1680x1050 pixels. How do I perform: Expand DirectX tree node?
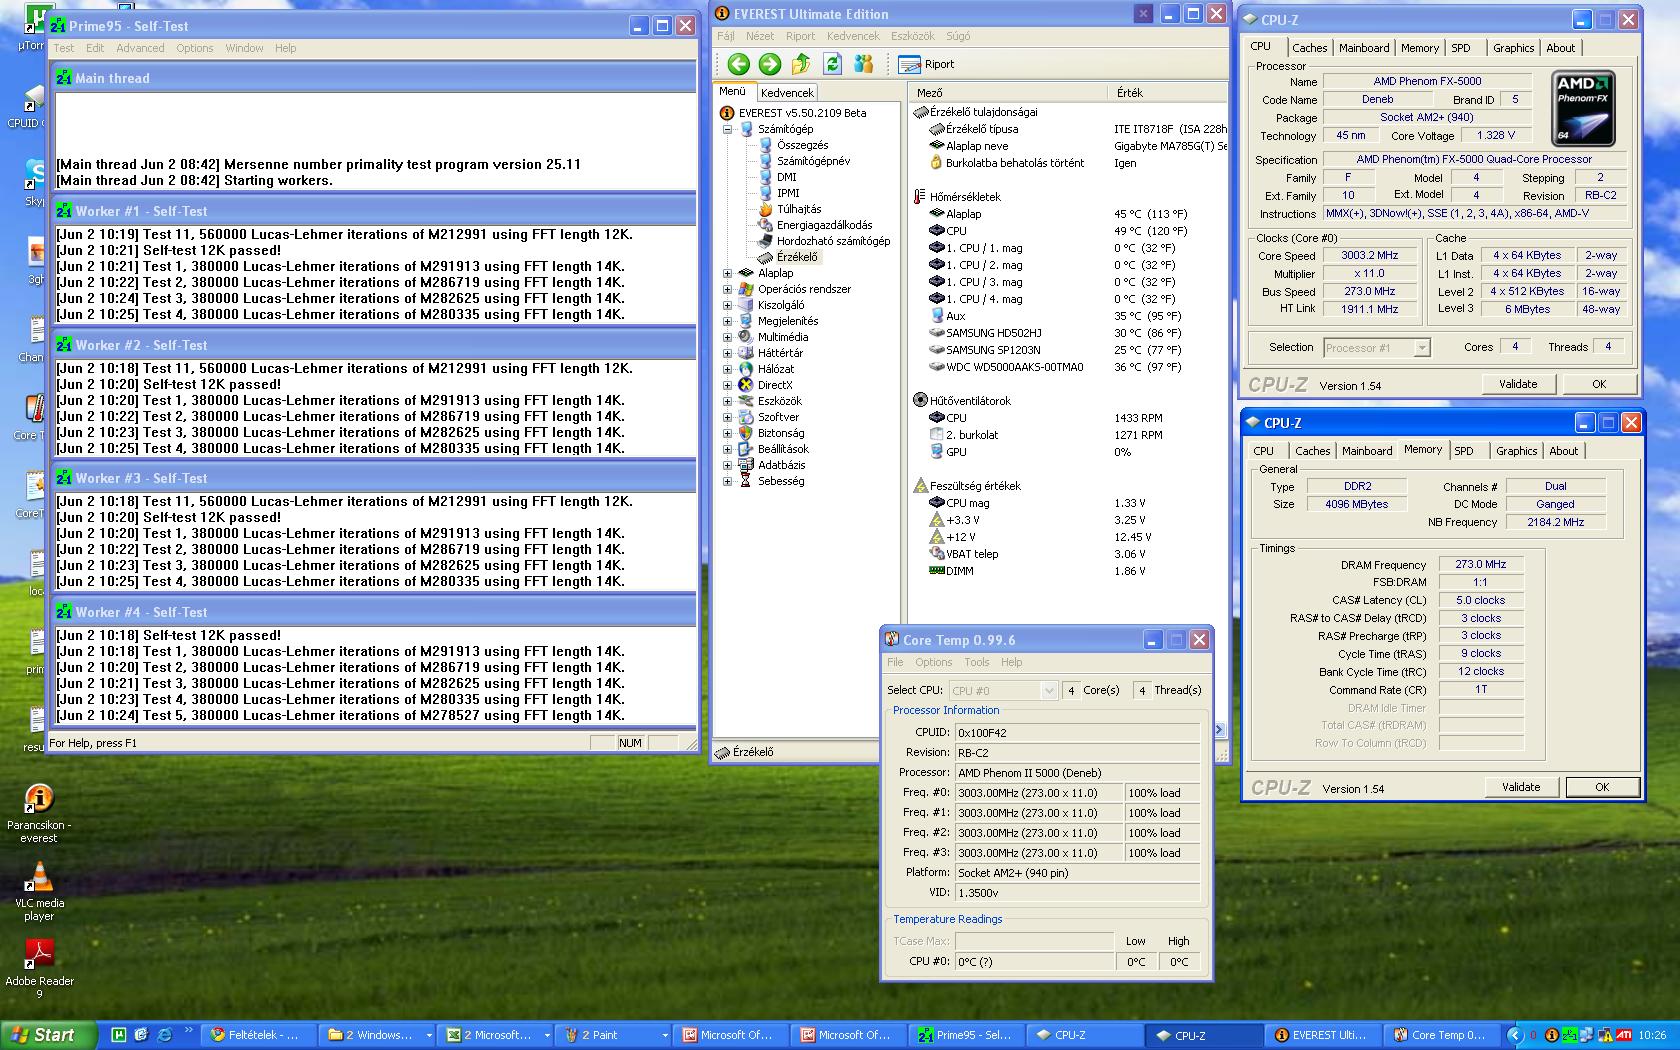pos(728,385)
